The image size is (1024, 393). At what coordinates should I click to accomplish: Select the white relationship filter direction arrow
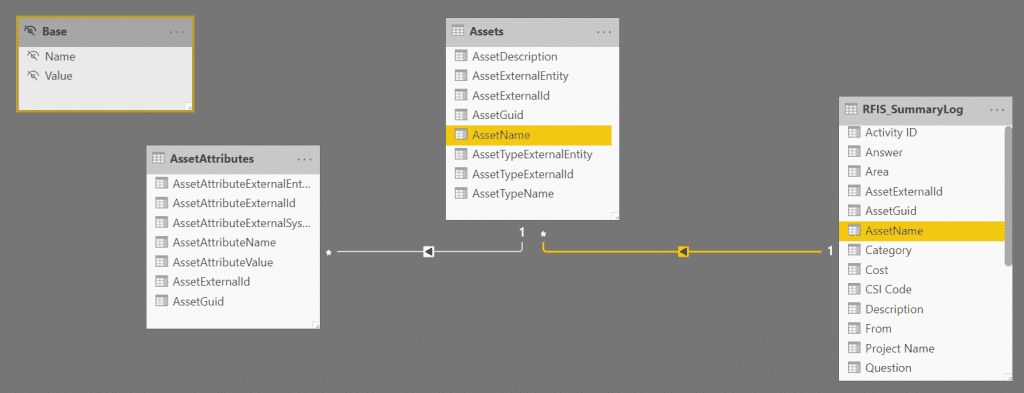(429, 251)
